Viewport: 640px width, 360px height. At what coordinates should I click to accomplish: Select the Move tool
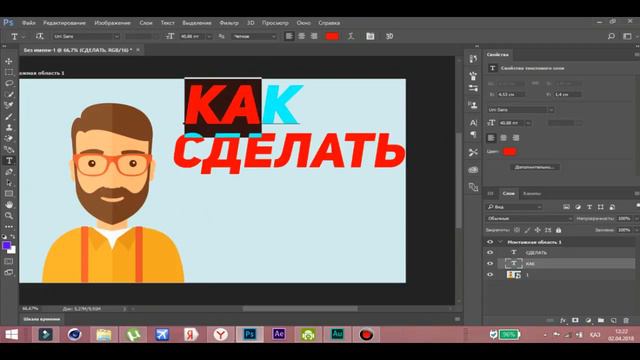(9, 61)
